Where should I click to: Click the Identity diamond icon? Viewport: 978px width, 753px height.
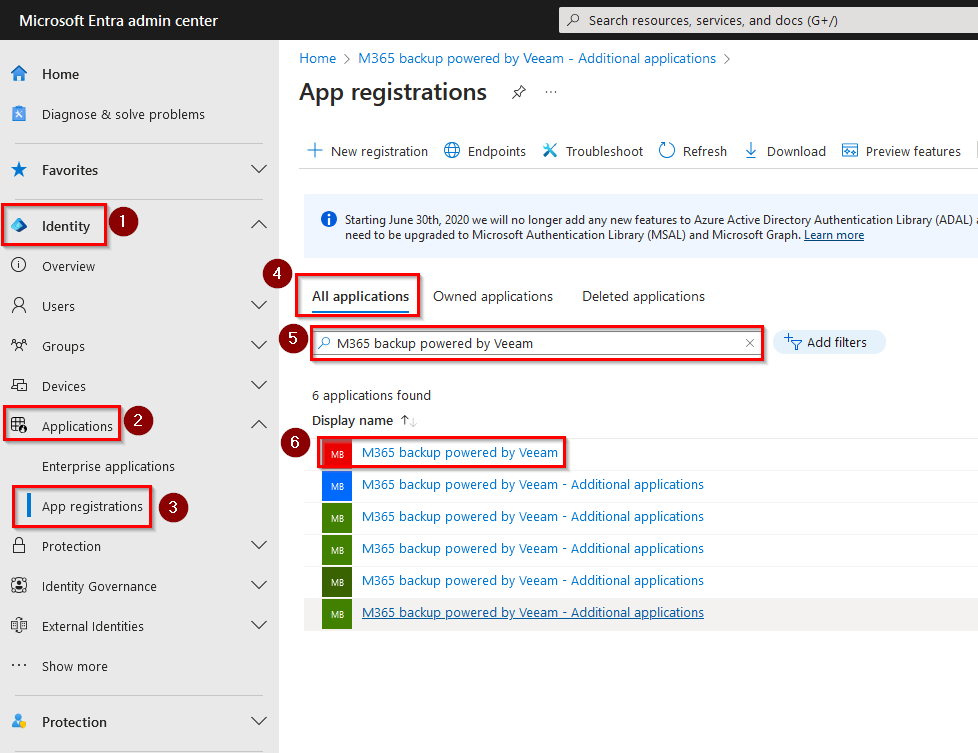(x=19, y=225)
